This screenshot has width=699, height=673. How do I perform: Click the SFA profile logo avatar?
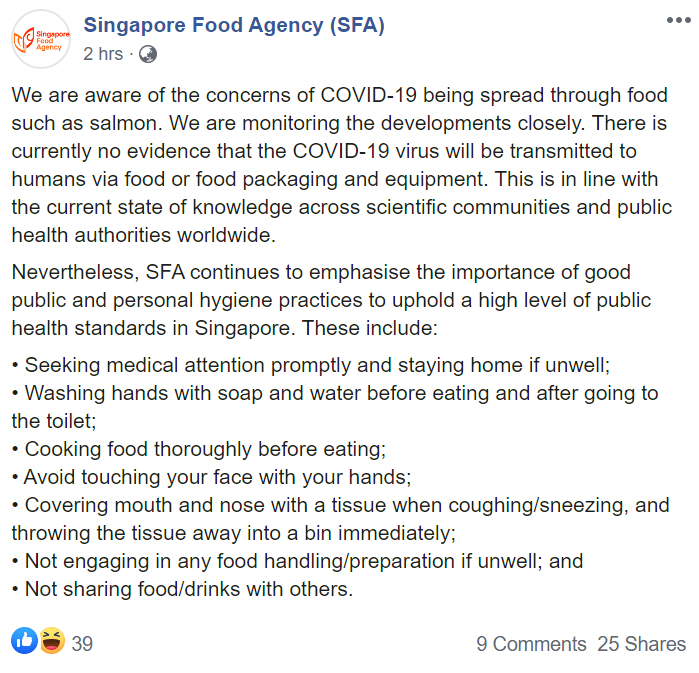[x=40, y=39]
